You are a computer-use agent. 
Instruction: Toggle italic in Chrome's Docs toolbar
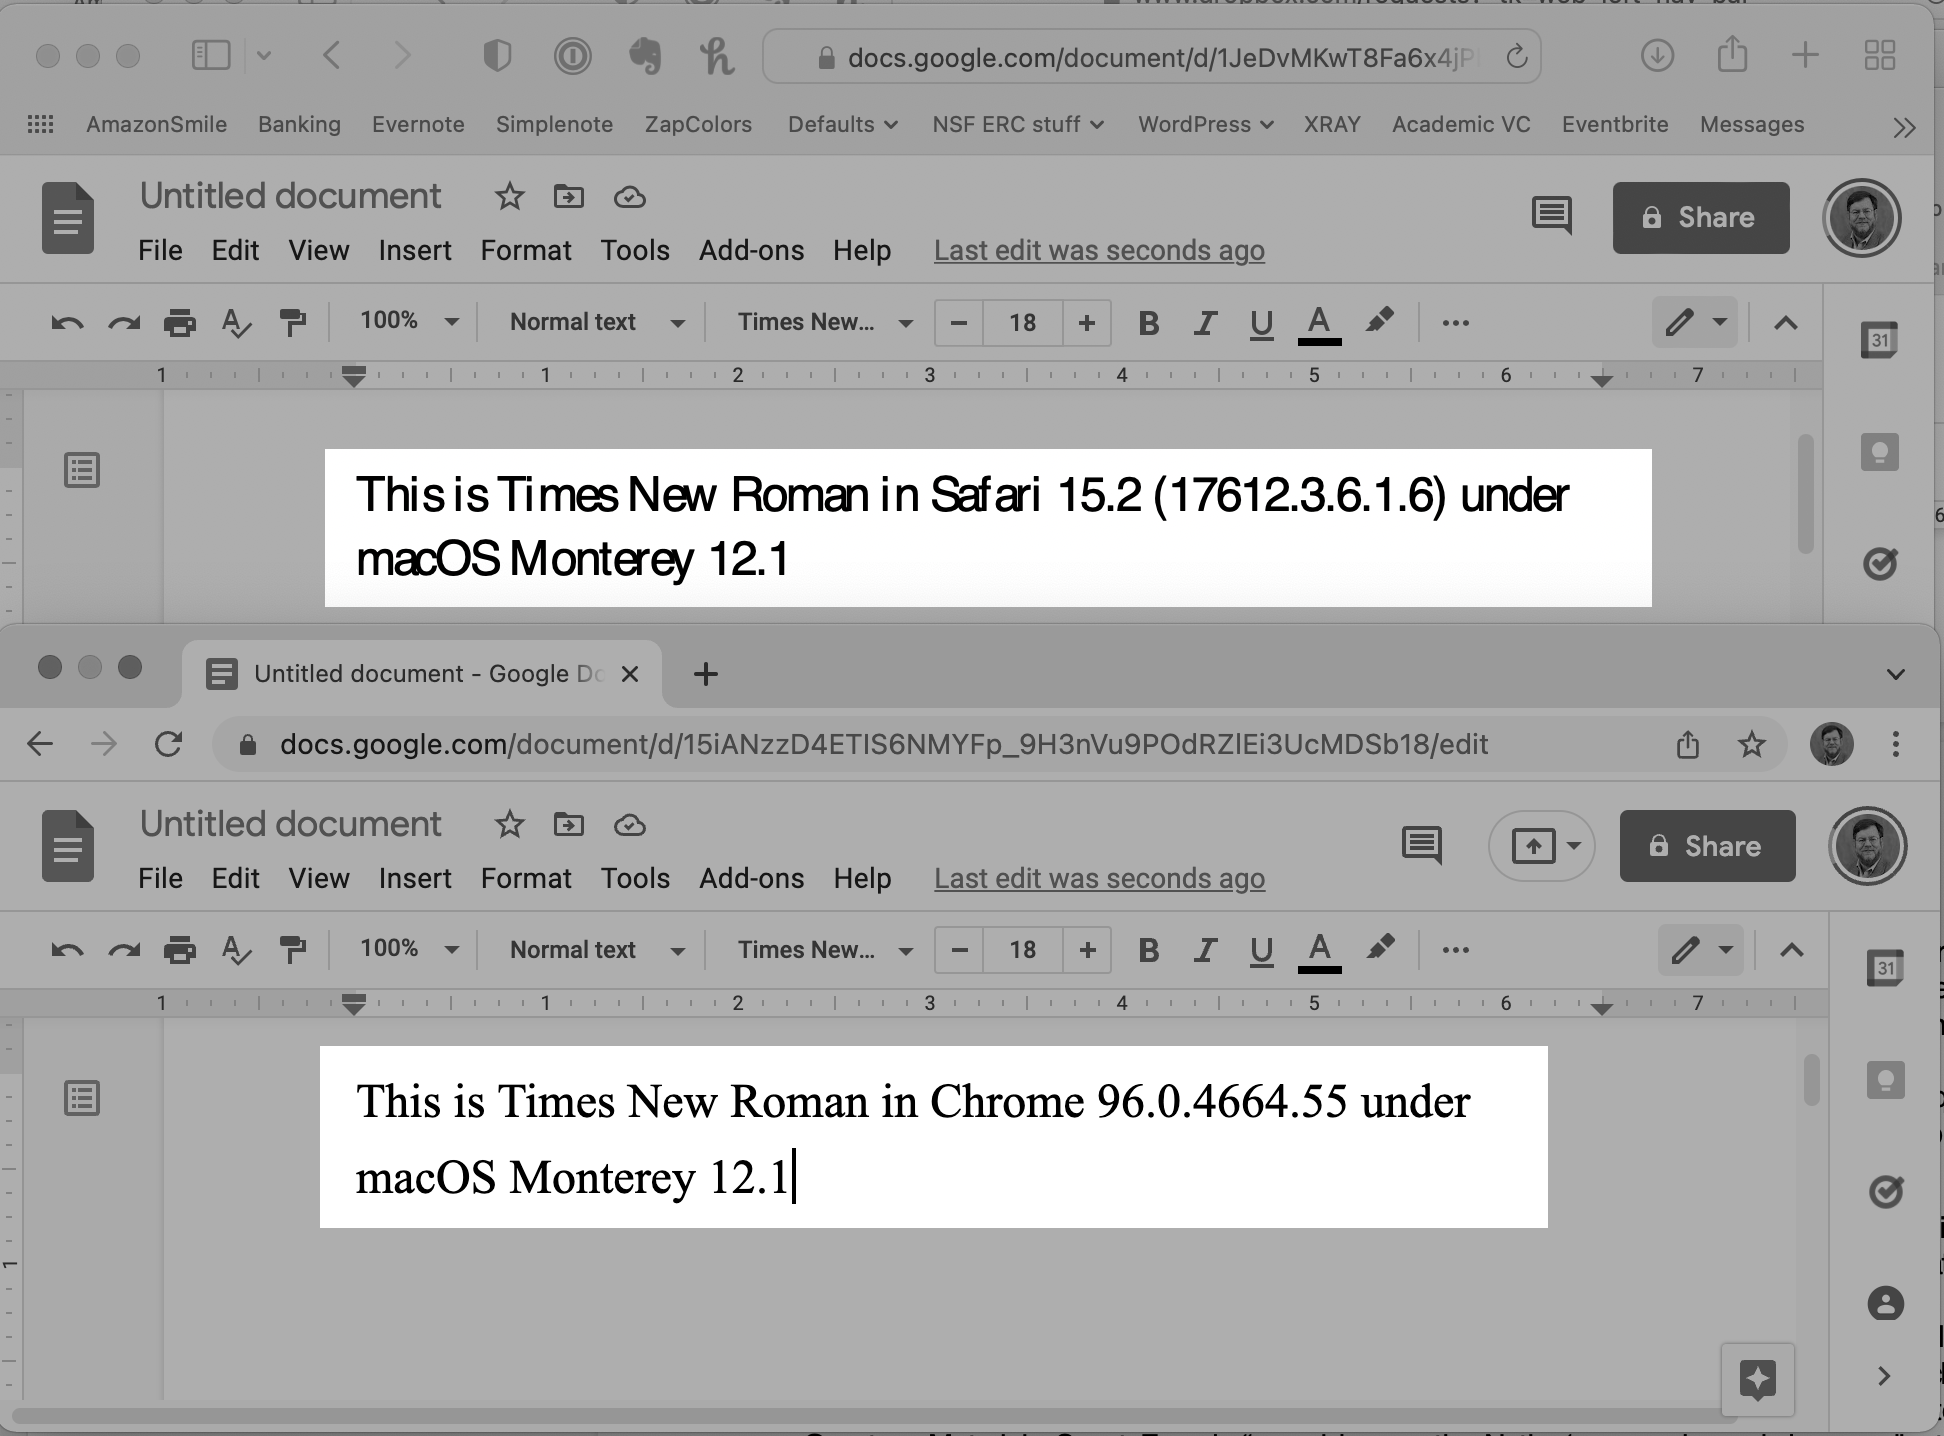(x=1205, y=950)
